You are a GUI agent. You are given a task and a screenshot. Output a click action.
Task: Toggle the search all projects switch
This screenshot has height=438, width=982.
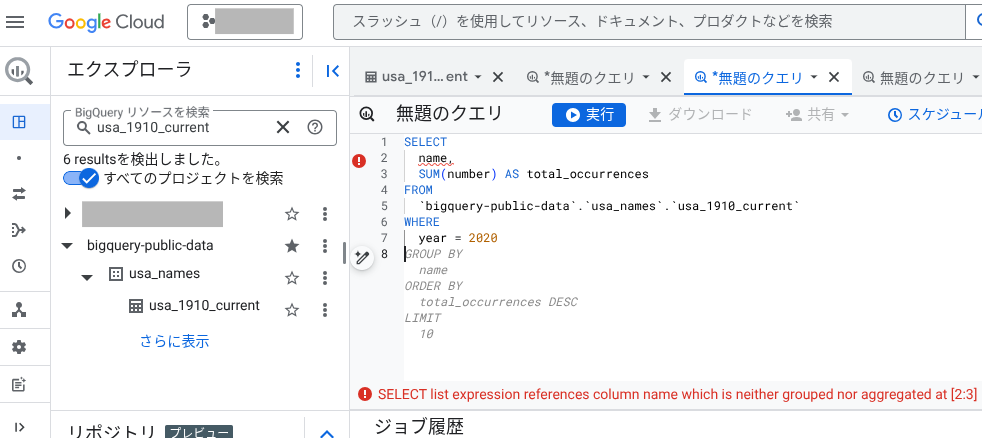(80, 178)
